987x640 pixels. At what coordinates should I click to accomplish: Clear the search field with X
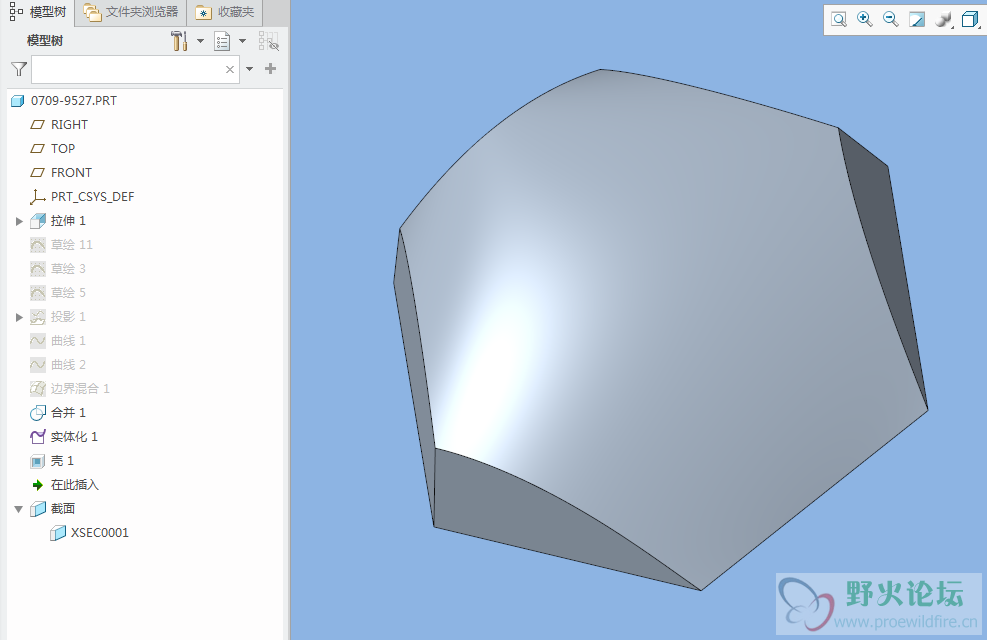[x=230, y=69]
